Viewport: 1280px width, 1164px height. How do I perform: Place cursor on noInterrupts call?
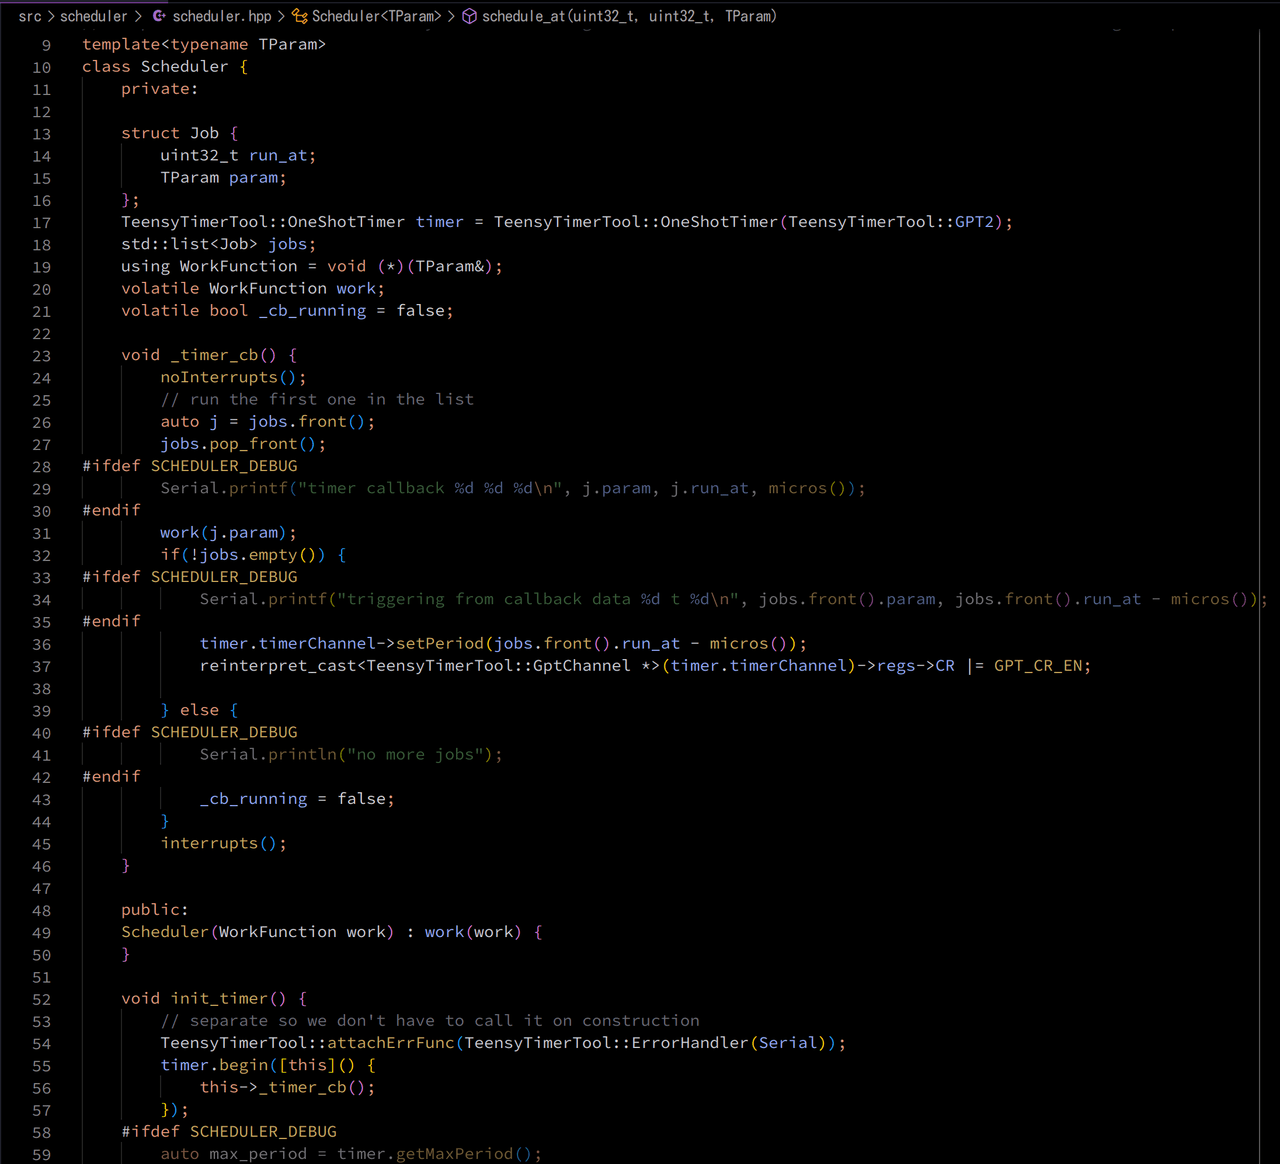point(219,377)
